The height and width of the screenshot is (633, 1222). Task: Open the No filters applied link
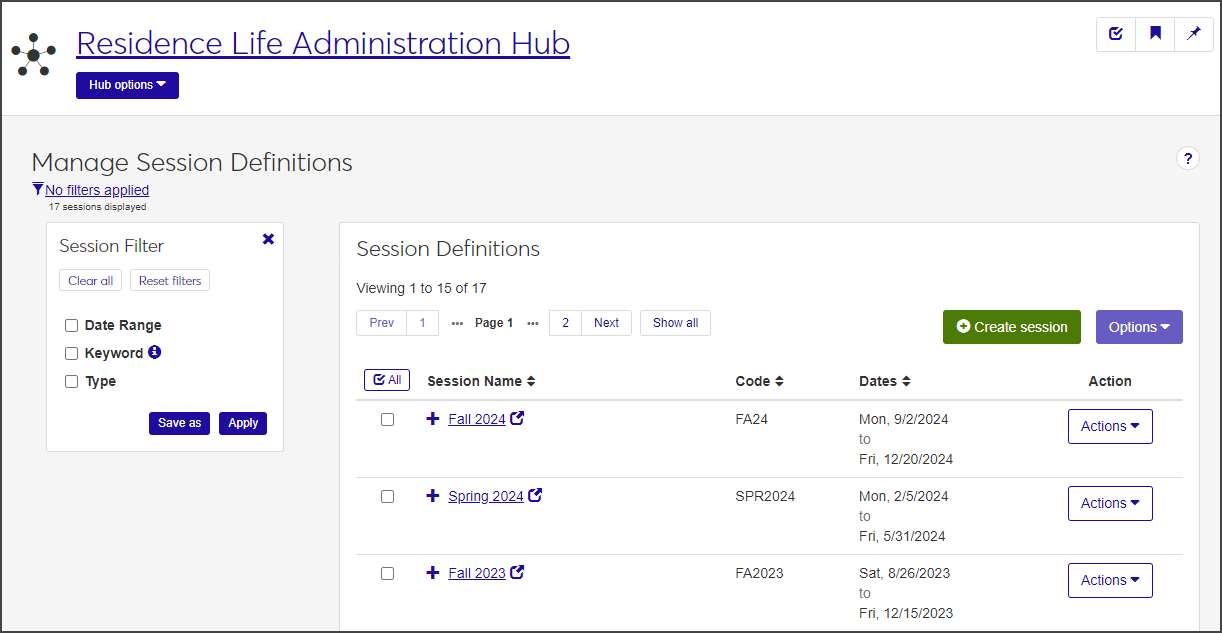pyautogui.click(x=97, y=190)
